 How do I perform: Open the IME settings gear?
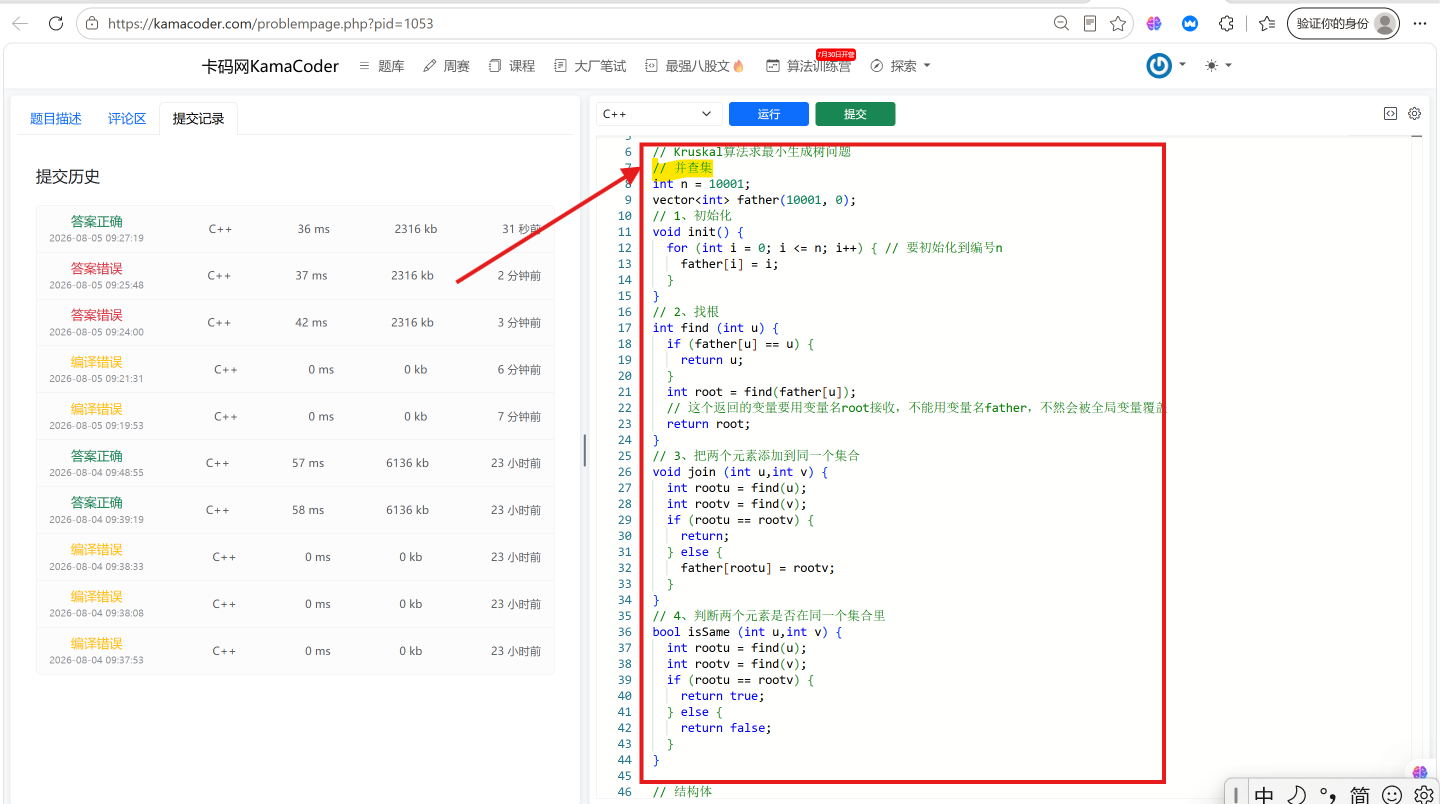click(1424, 795)
